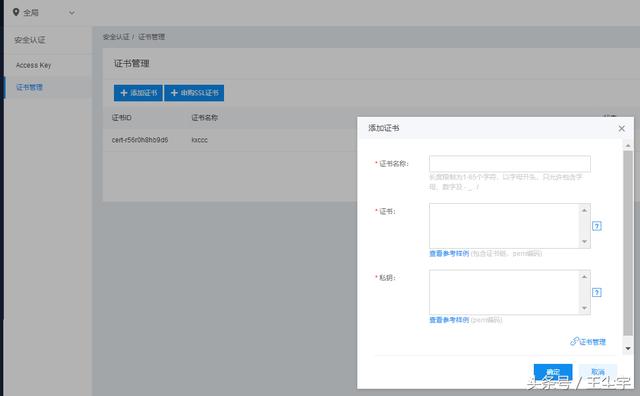This screenshot has width=640, height=396.
Task: Click the dialog vertical scrollbar thumb
Action: 628,243
